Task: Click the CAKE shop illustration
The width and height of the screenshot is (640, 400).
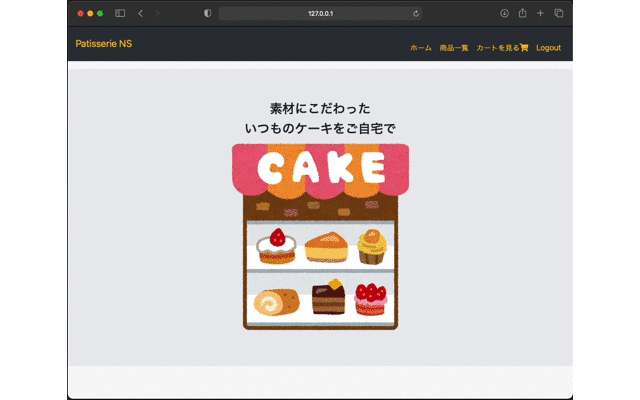Action: [x=320, y=237]
